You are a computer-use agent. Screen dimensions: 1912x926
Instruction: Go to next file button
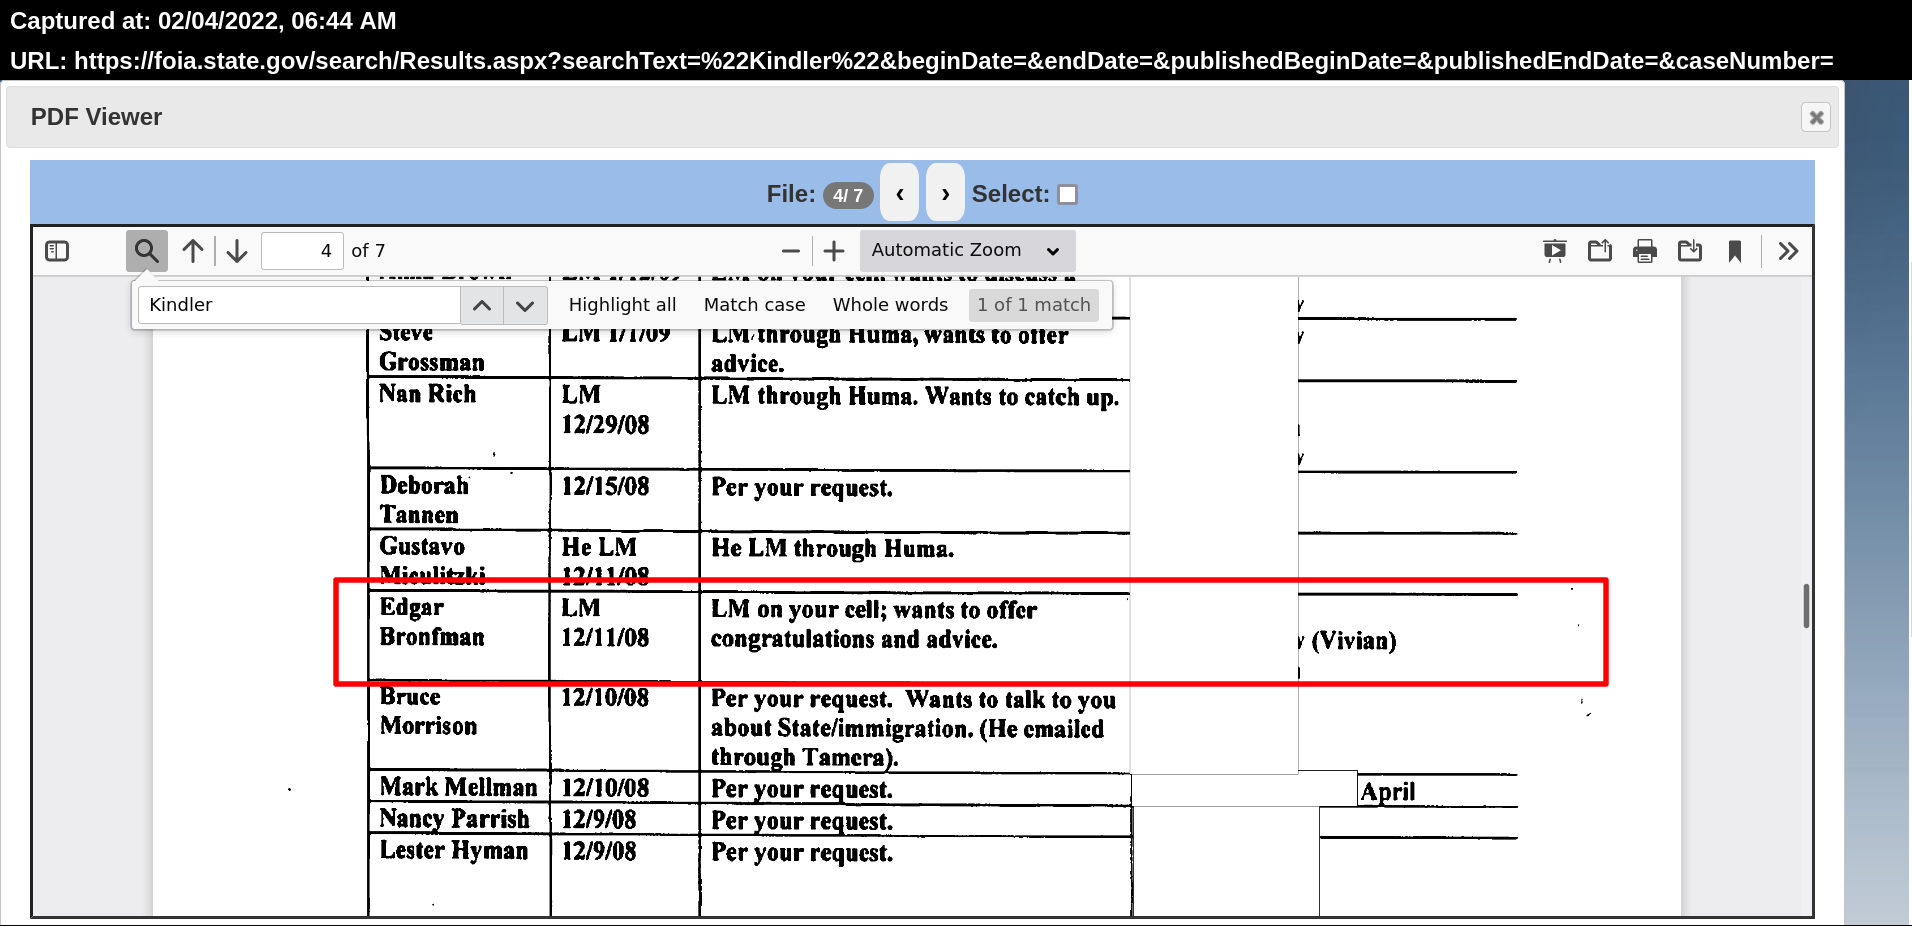pos(945,193)
